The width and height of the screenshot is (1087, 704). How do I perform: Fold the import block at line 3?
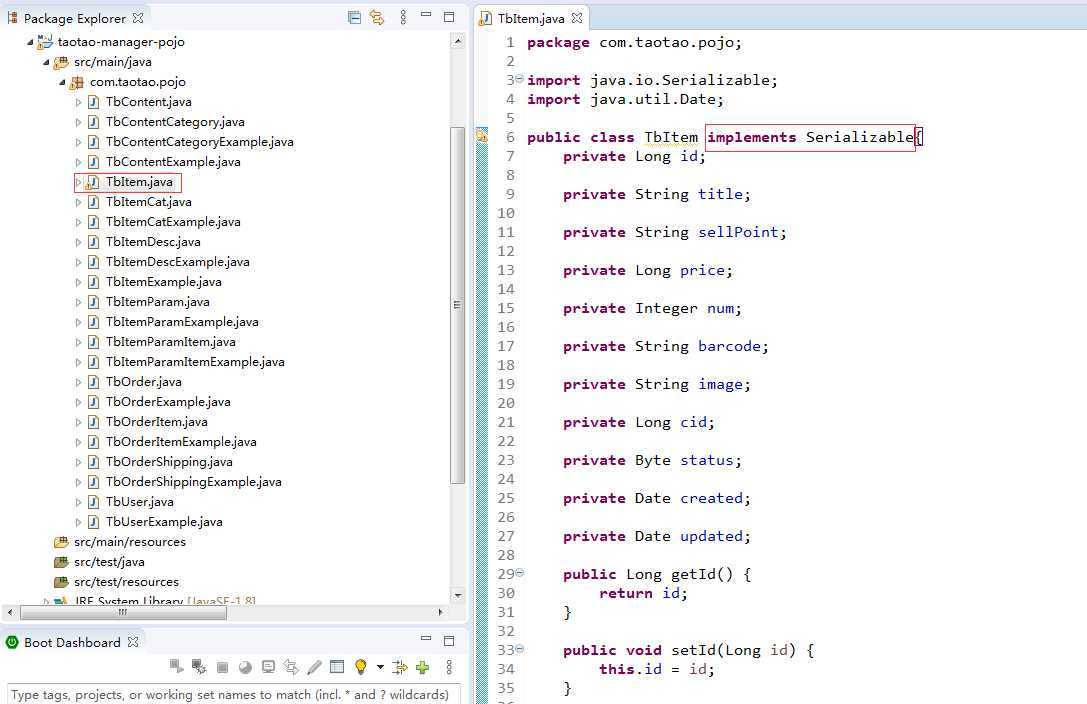520,80
